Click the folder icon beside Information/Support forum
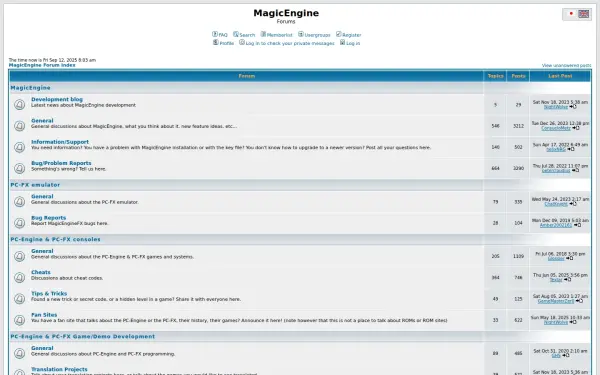600x375 pixels. click(x=20, y=147)
